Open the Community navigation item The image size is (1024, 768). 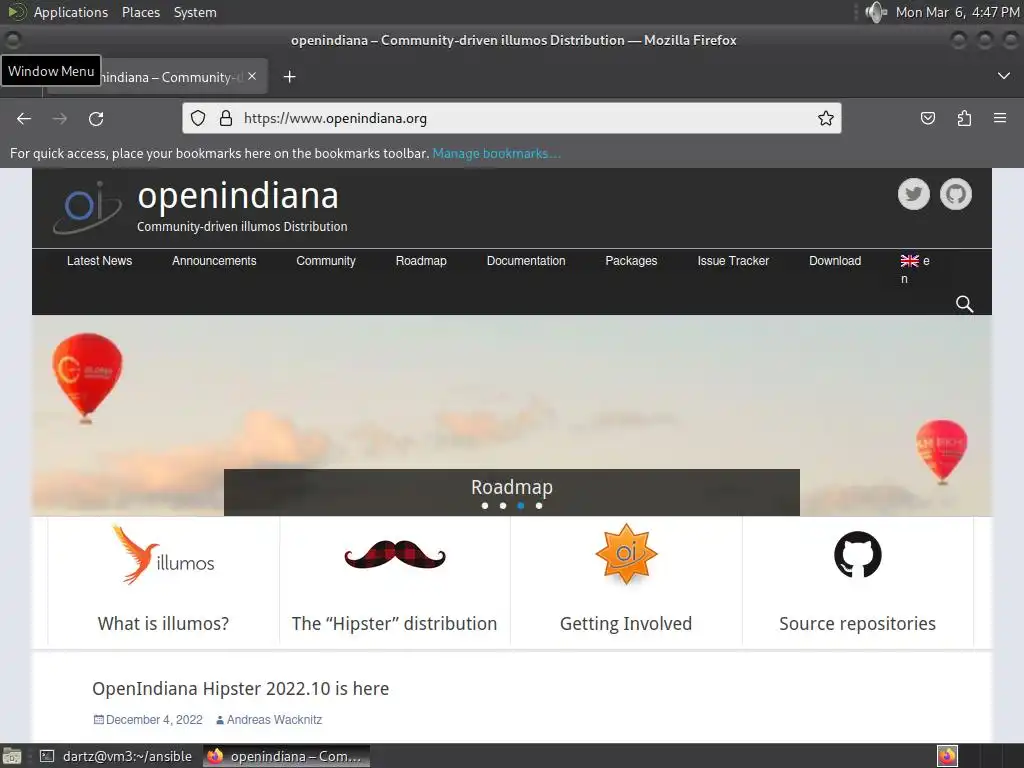(x=326, y=261)
